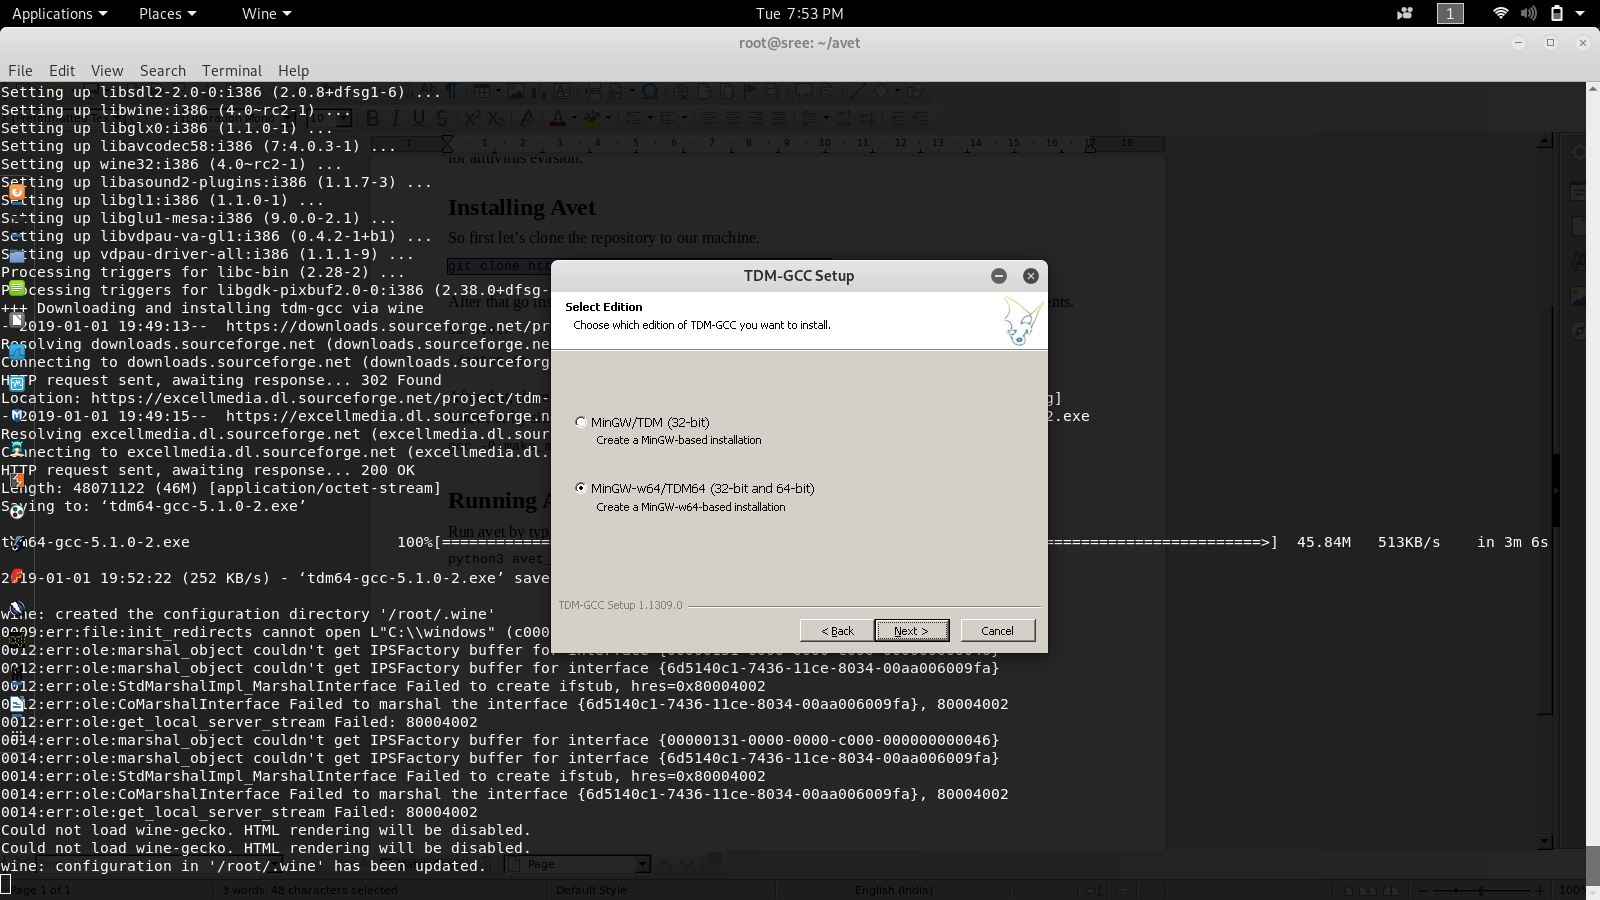This screenshot has height=900, width=1600.
Task: Select the MinGW-w64/TDM64 radio button
Action: [x=581, y=488]
